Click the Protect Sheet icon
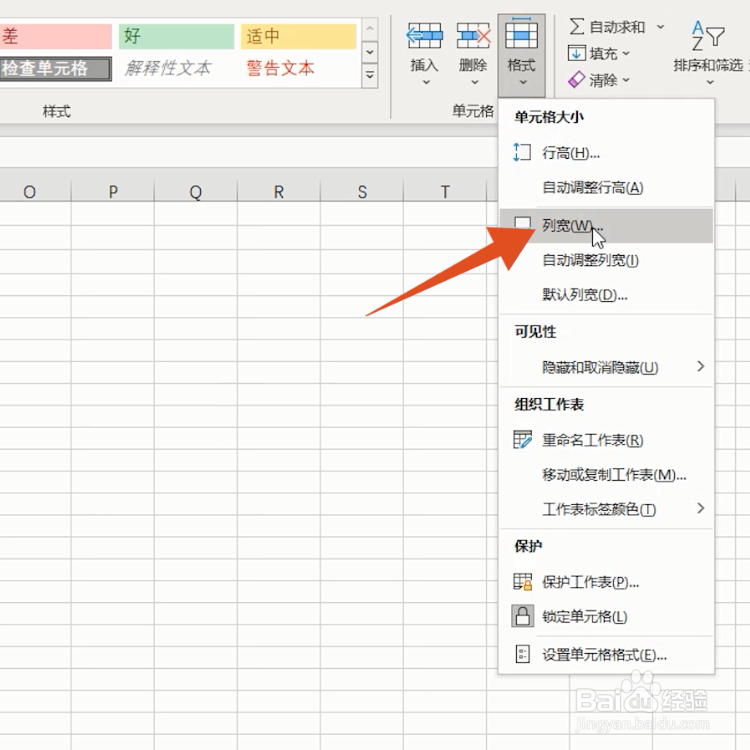 [x=522, y=582]
